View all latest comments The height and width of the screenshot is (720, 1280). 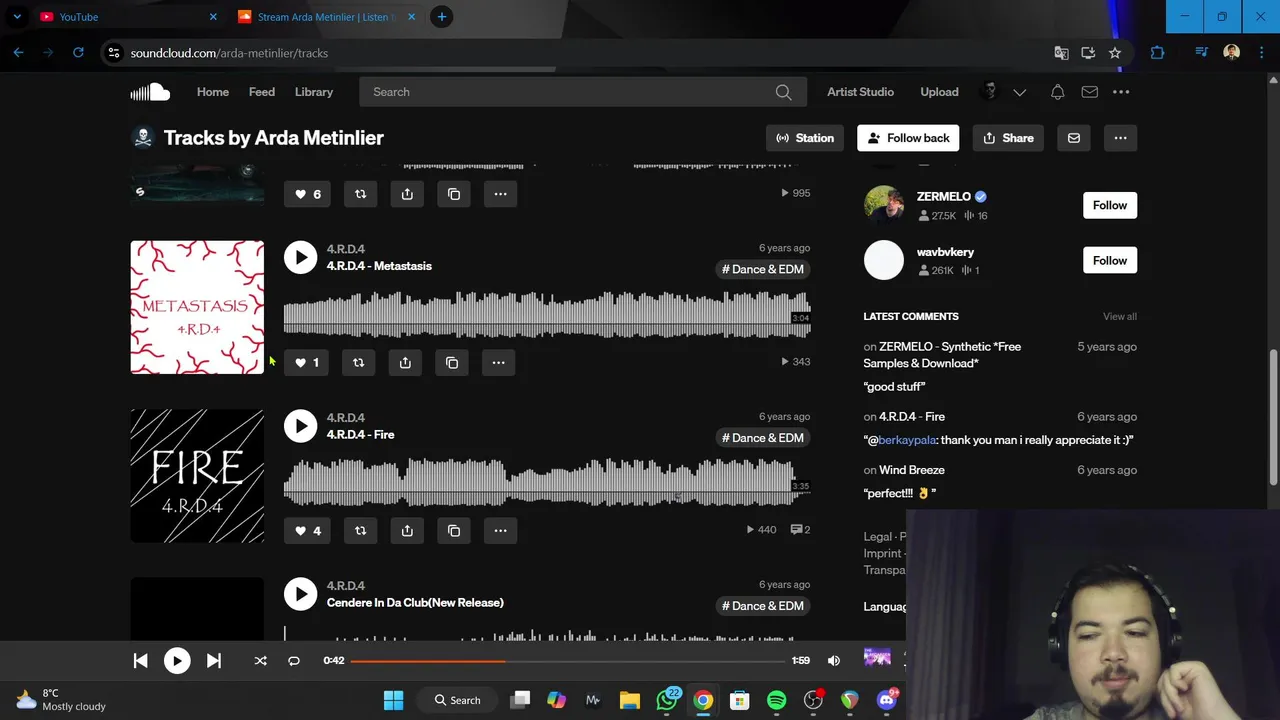(1119, 316)
